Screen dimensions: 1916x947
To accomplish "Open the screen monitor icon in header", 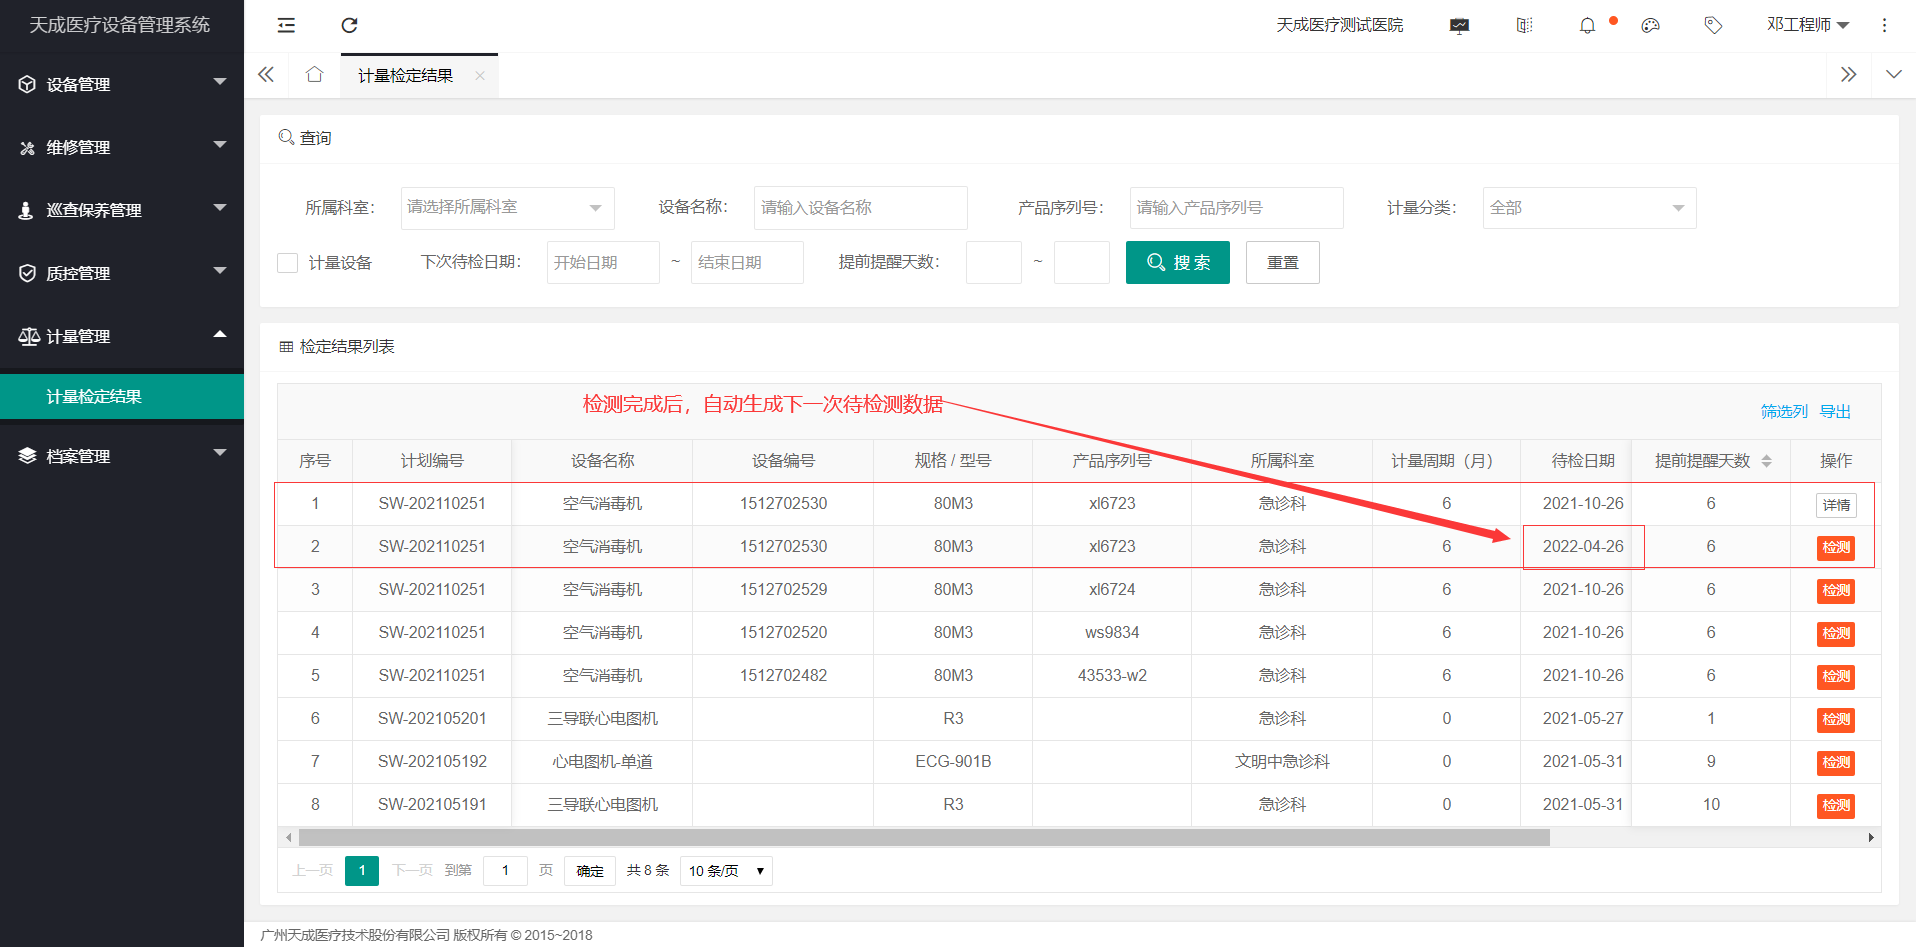I will (1460, 25).
